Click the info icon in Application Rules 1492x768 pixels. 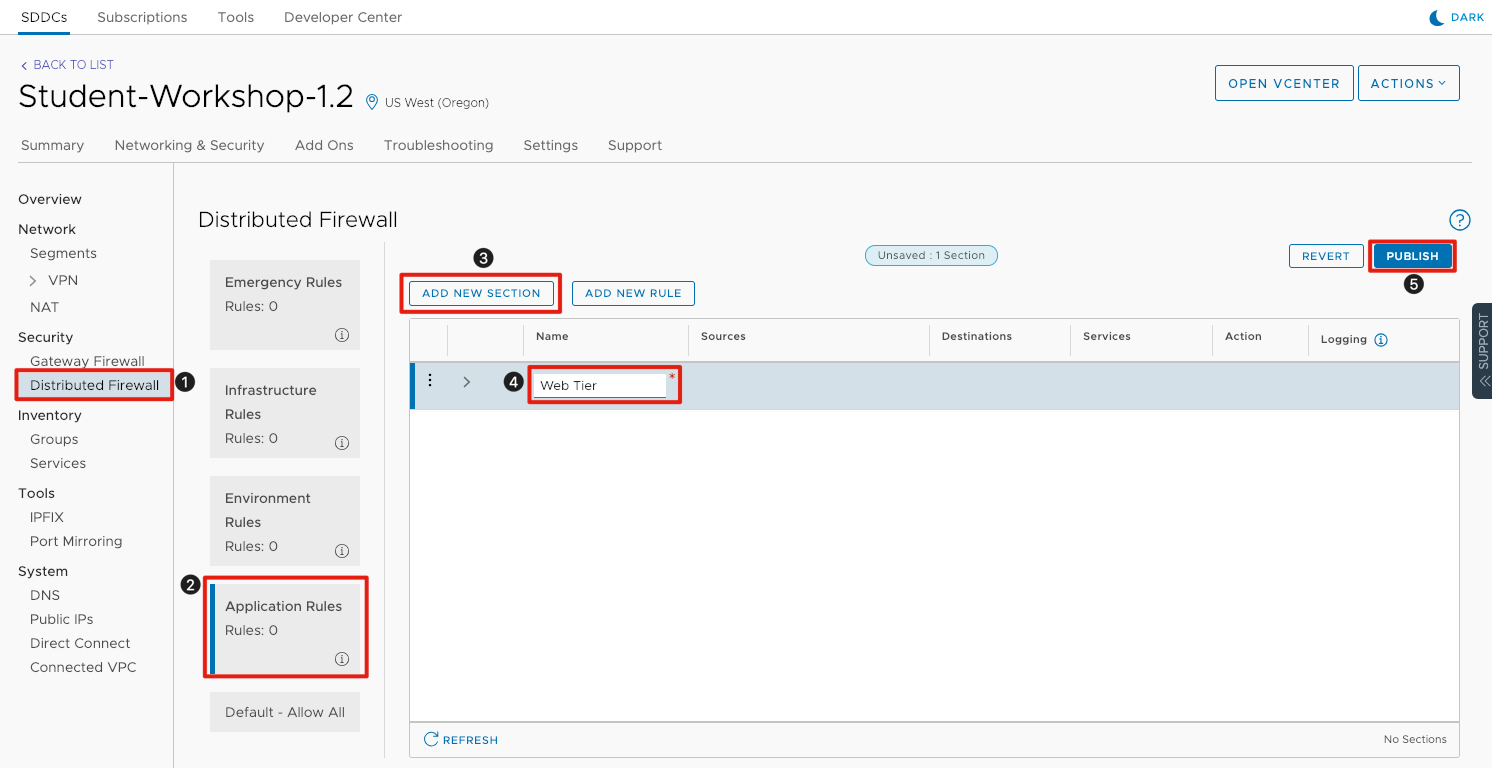point(342,659)
